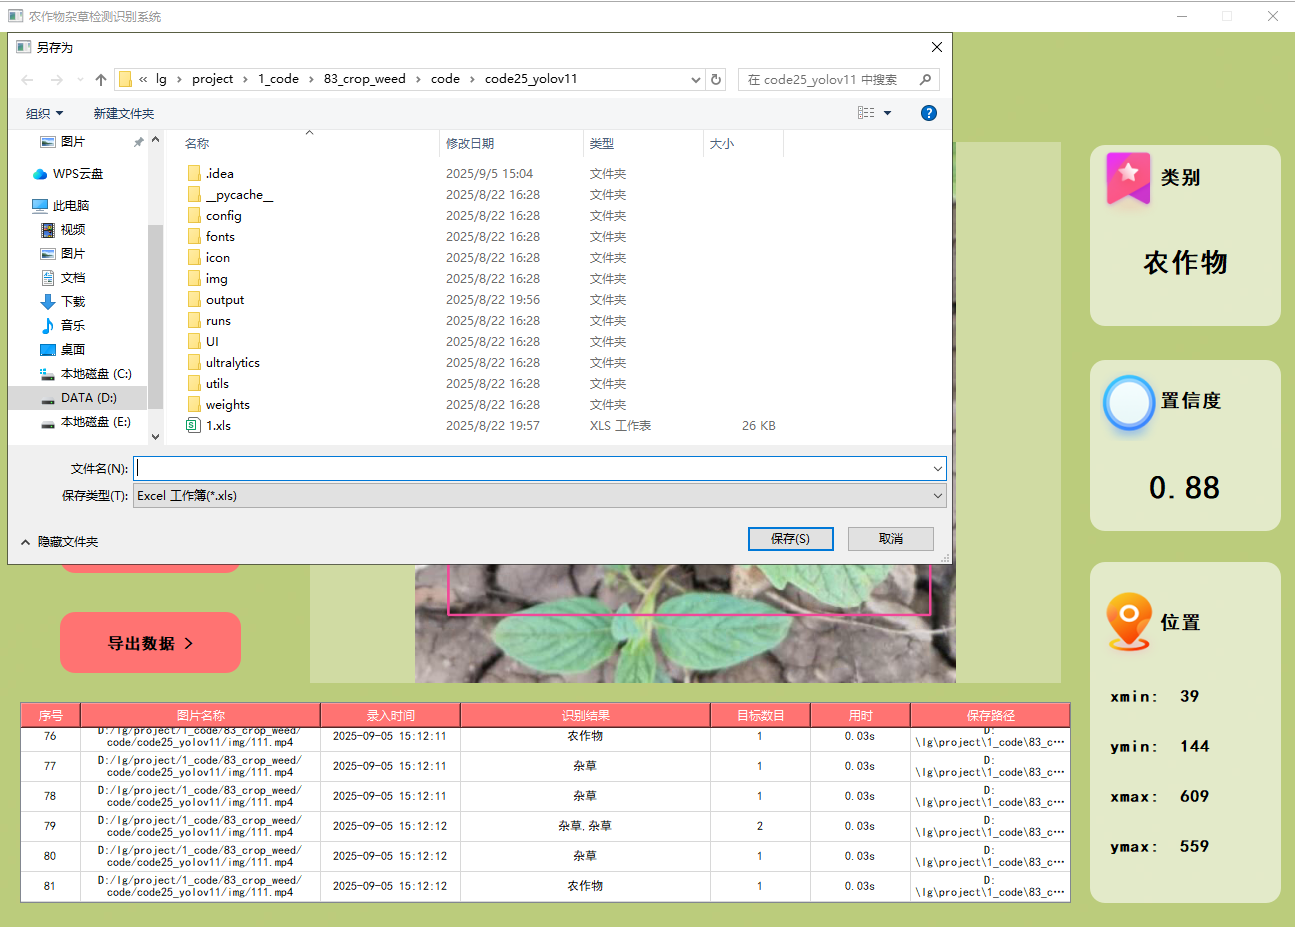Click the 录入时间 table header
The image size is (1295, 927).
(390, 715)
